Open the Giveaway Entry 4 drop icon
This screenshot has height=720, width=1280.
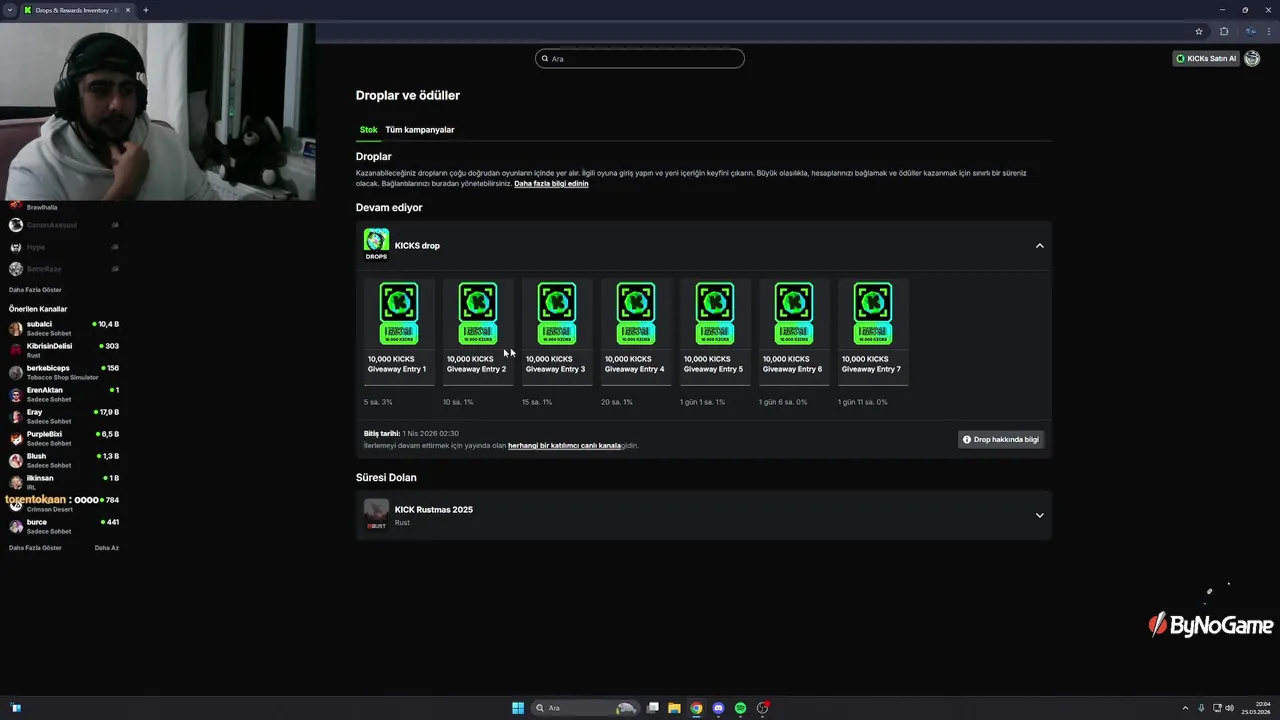635,314
